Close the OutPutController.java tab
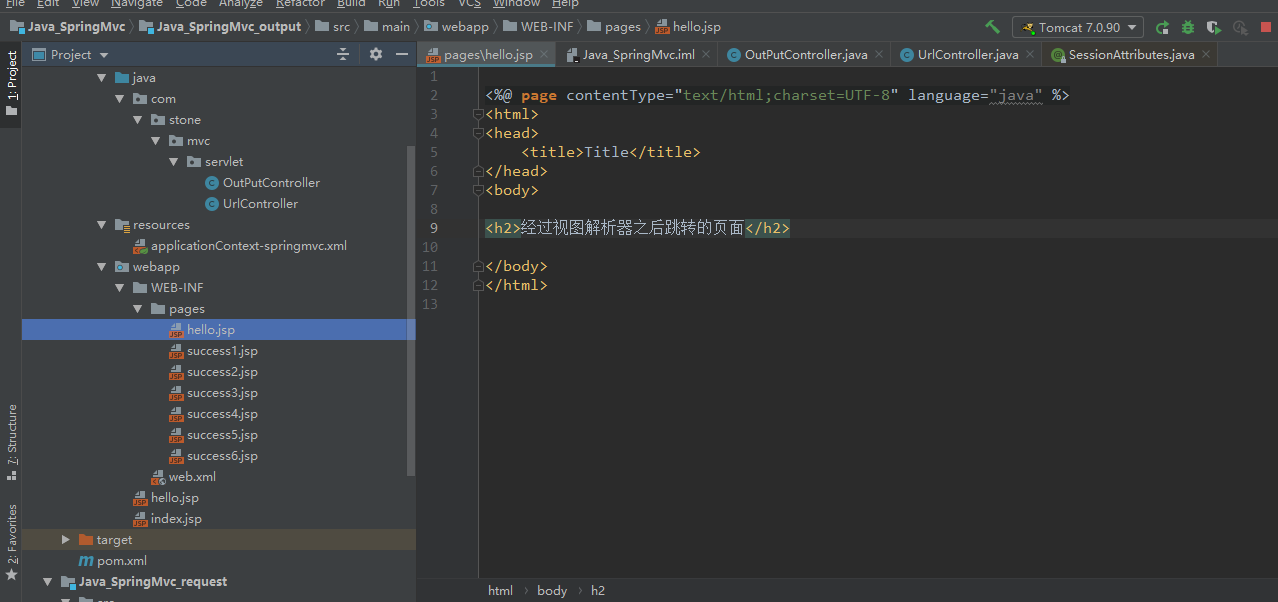This screenshot has width=1278, height=602. point(879,54)
